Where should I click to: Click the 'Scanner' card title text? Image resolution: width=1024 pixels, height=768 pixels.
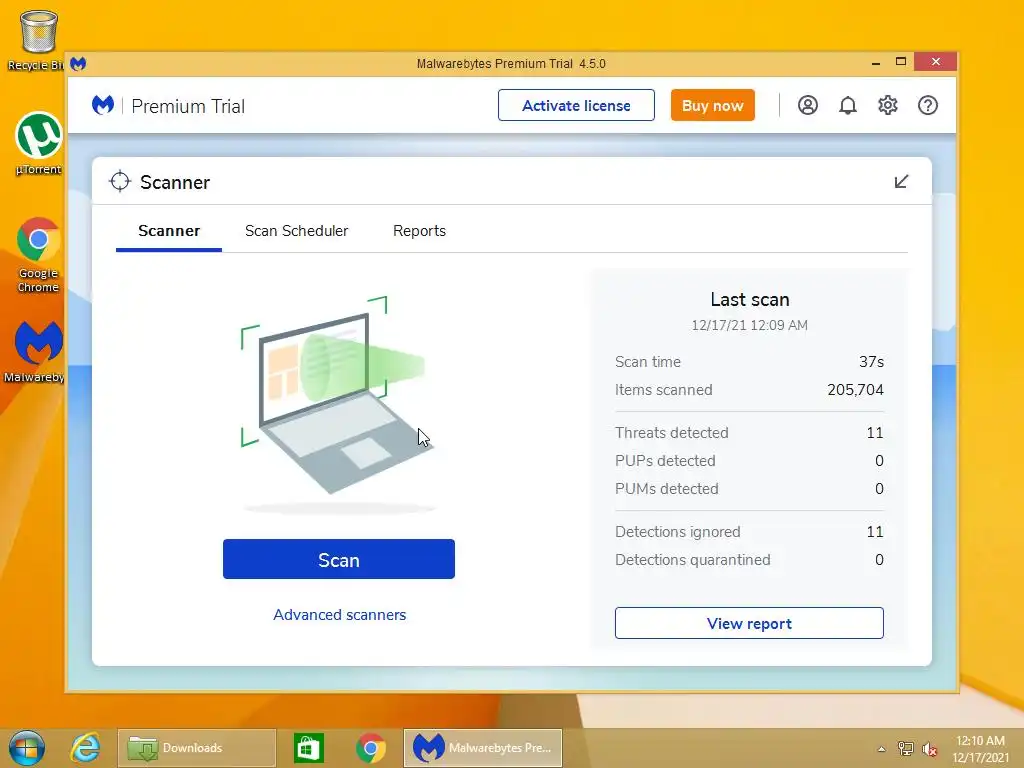click(175, 182)
